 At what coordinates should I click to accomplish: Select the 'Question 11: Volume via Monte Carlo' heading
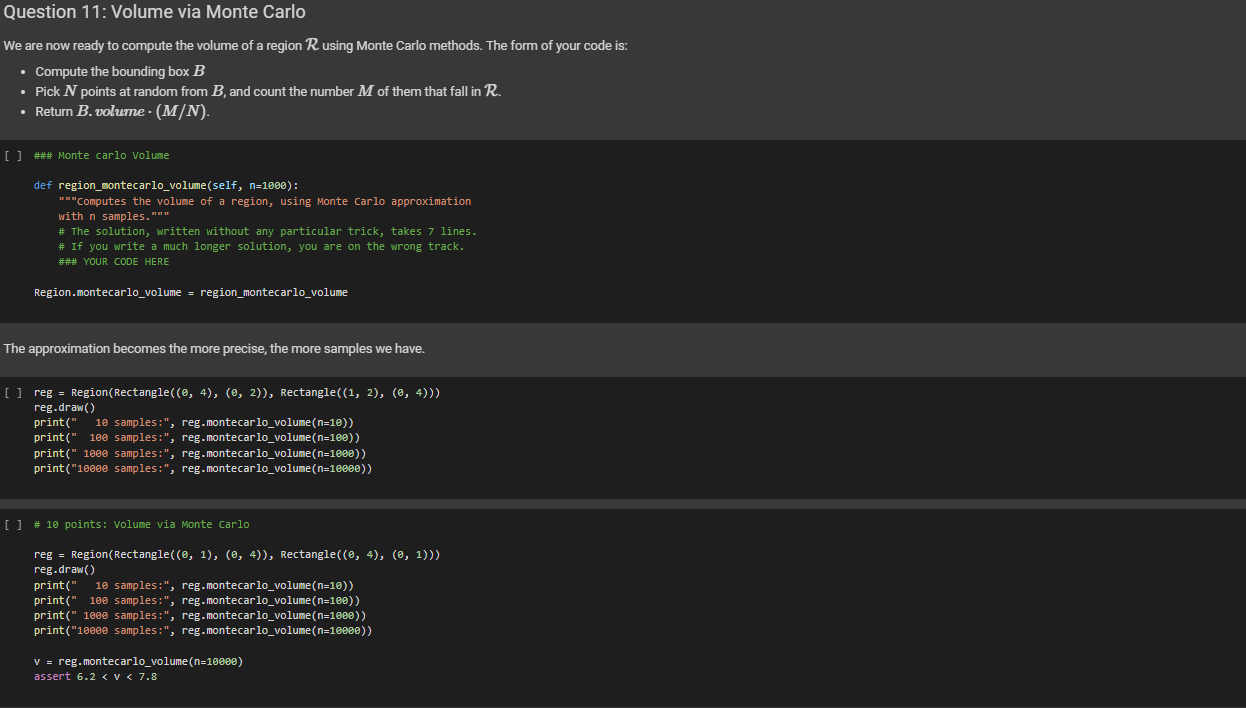[x=154, y=12]
